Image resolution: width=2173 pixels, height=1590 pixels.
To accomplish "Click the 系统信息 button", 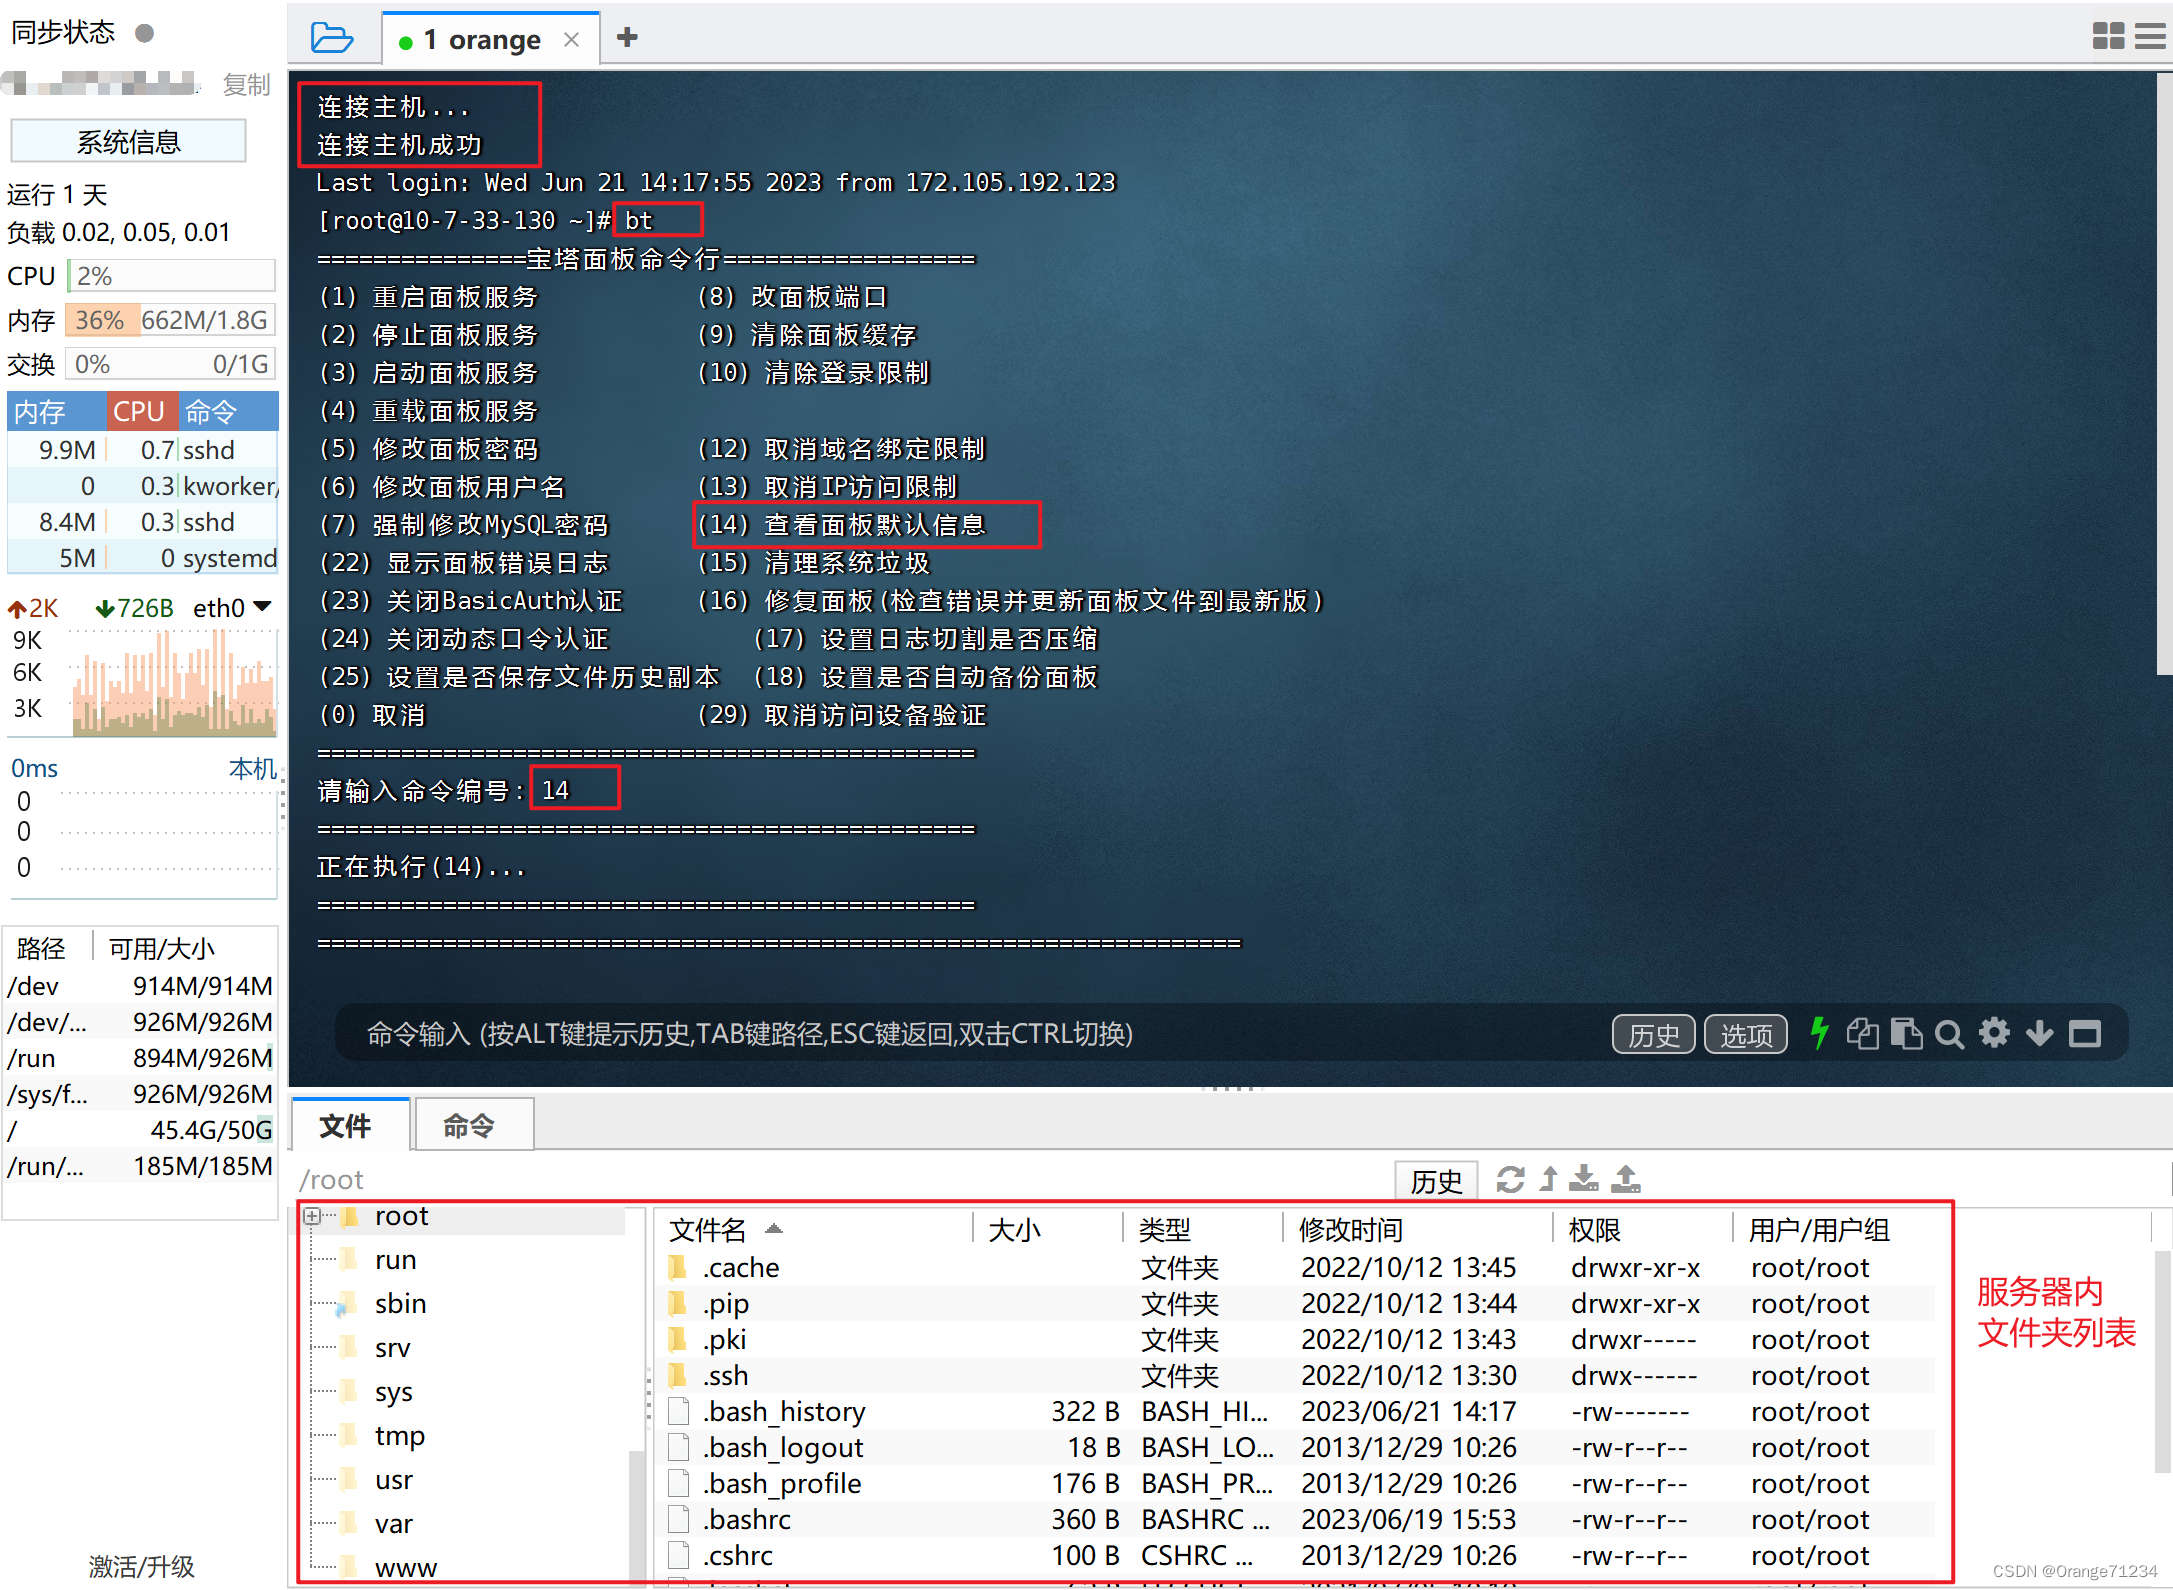I will coord(128,142).
